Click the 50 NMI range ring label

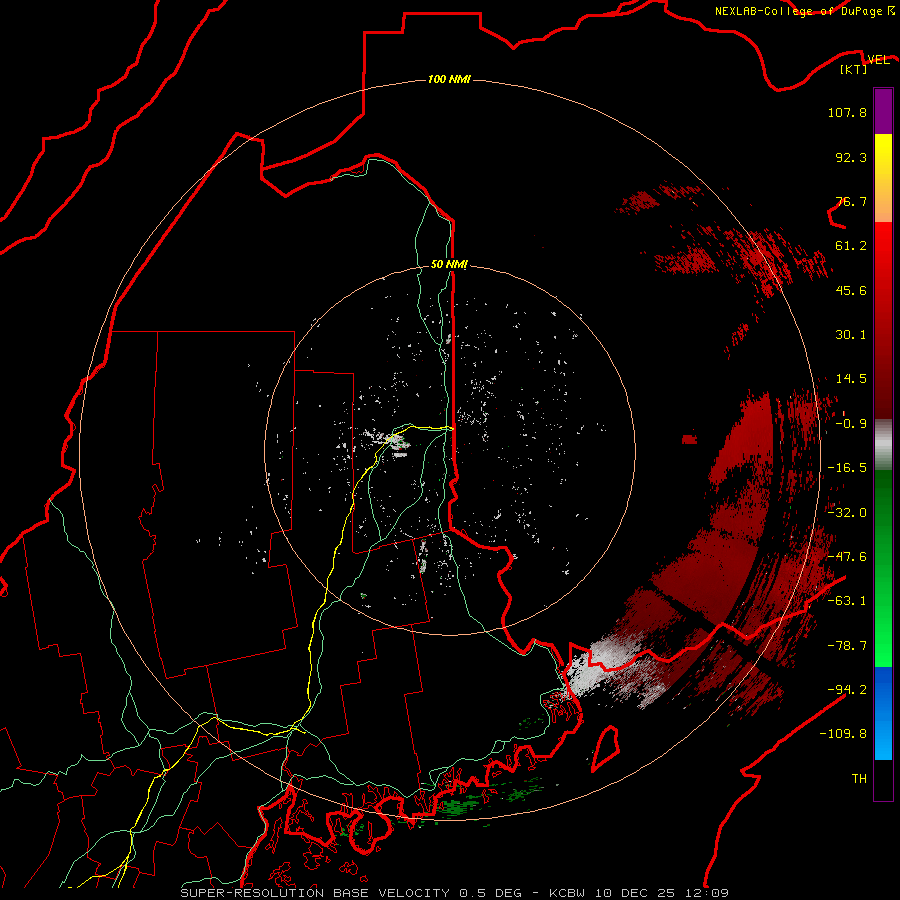coord(449,264)
